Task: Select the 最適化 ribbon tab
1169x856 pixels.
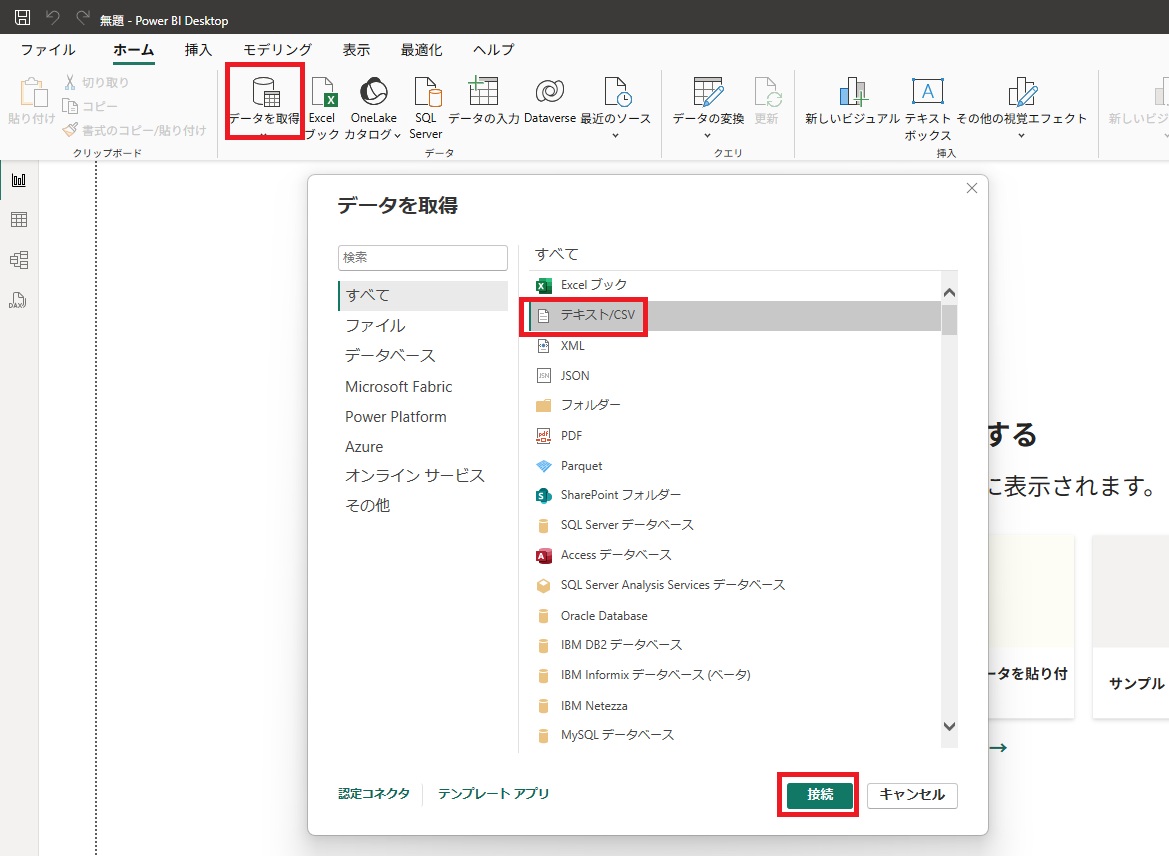Action: (x=421, y=50)
